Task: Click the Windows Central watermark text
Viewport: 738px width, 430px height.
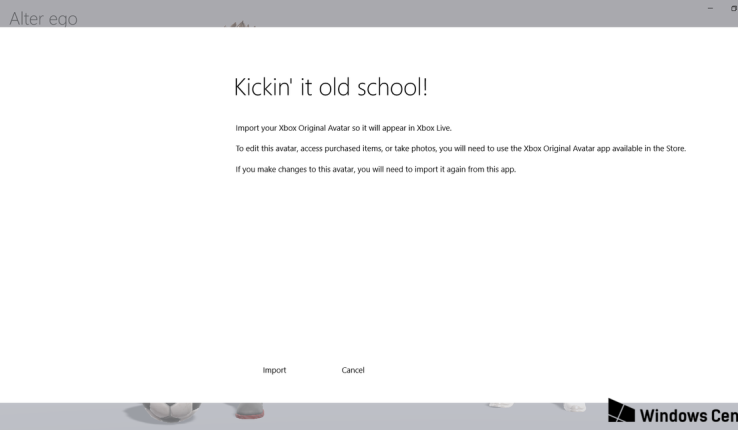Action: 688,416
